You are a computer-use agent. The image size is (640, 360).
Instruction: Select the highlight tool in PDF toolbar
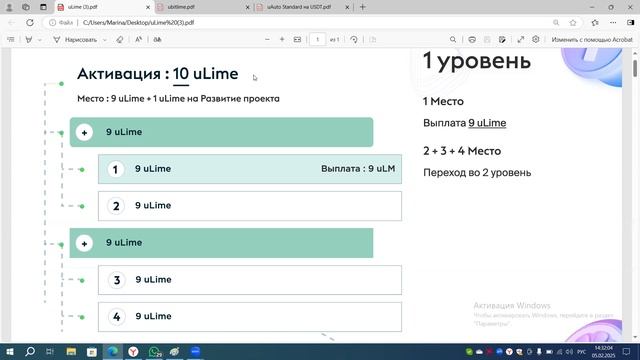[x=29, y=40]
